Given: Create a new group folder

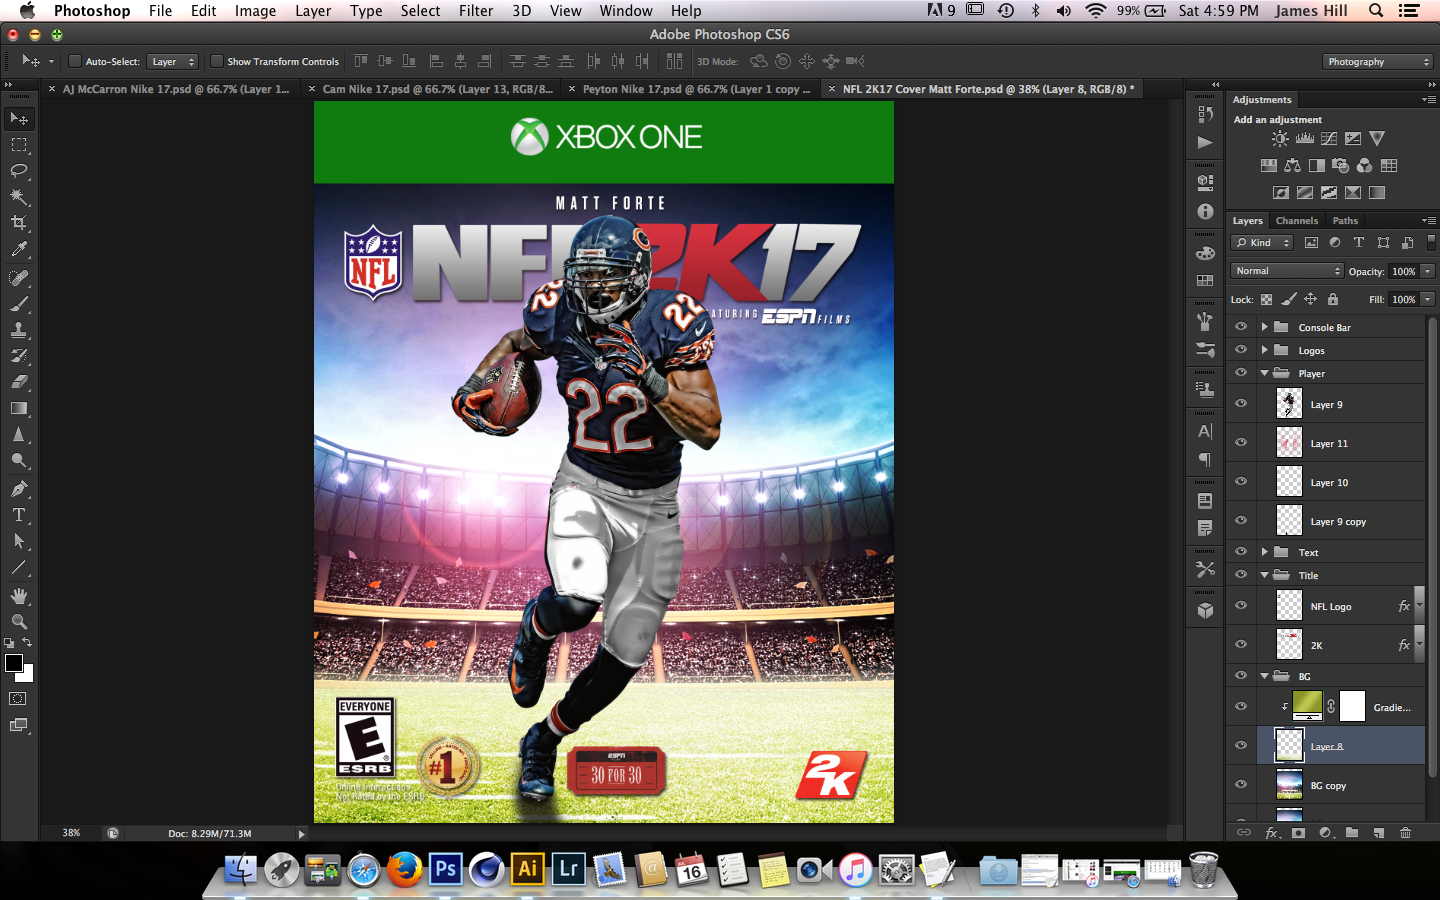Looking at the screenshot, I should pyautogui.click(x=1352, y=832).
